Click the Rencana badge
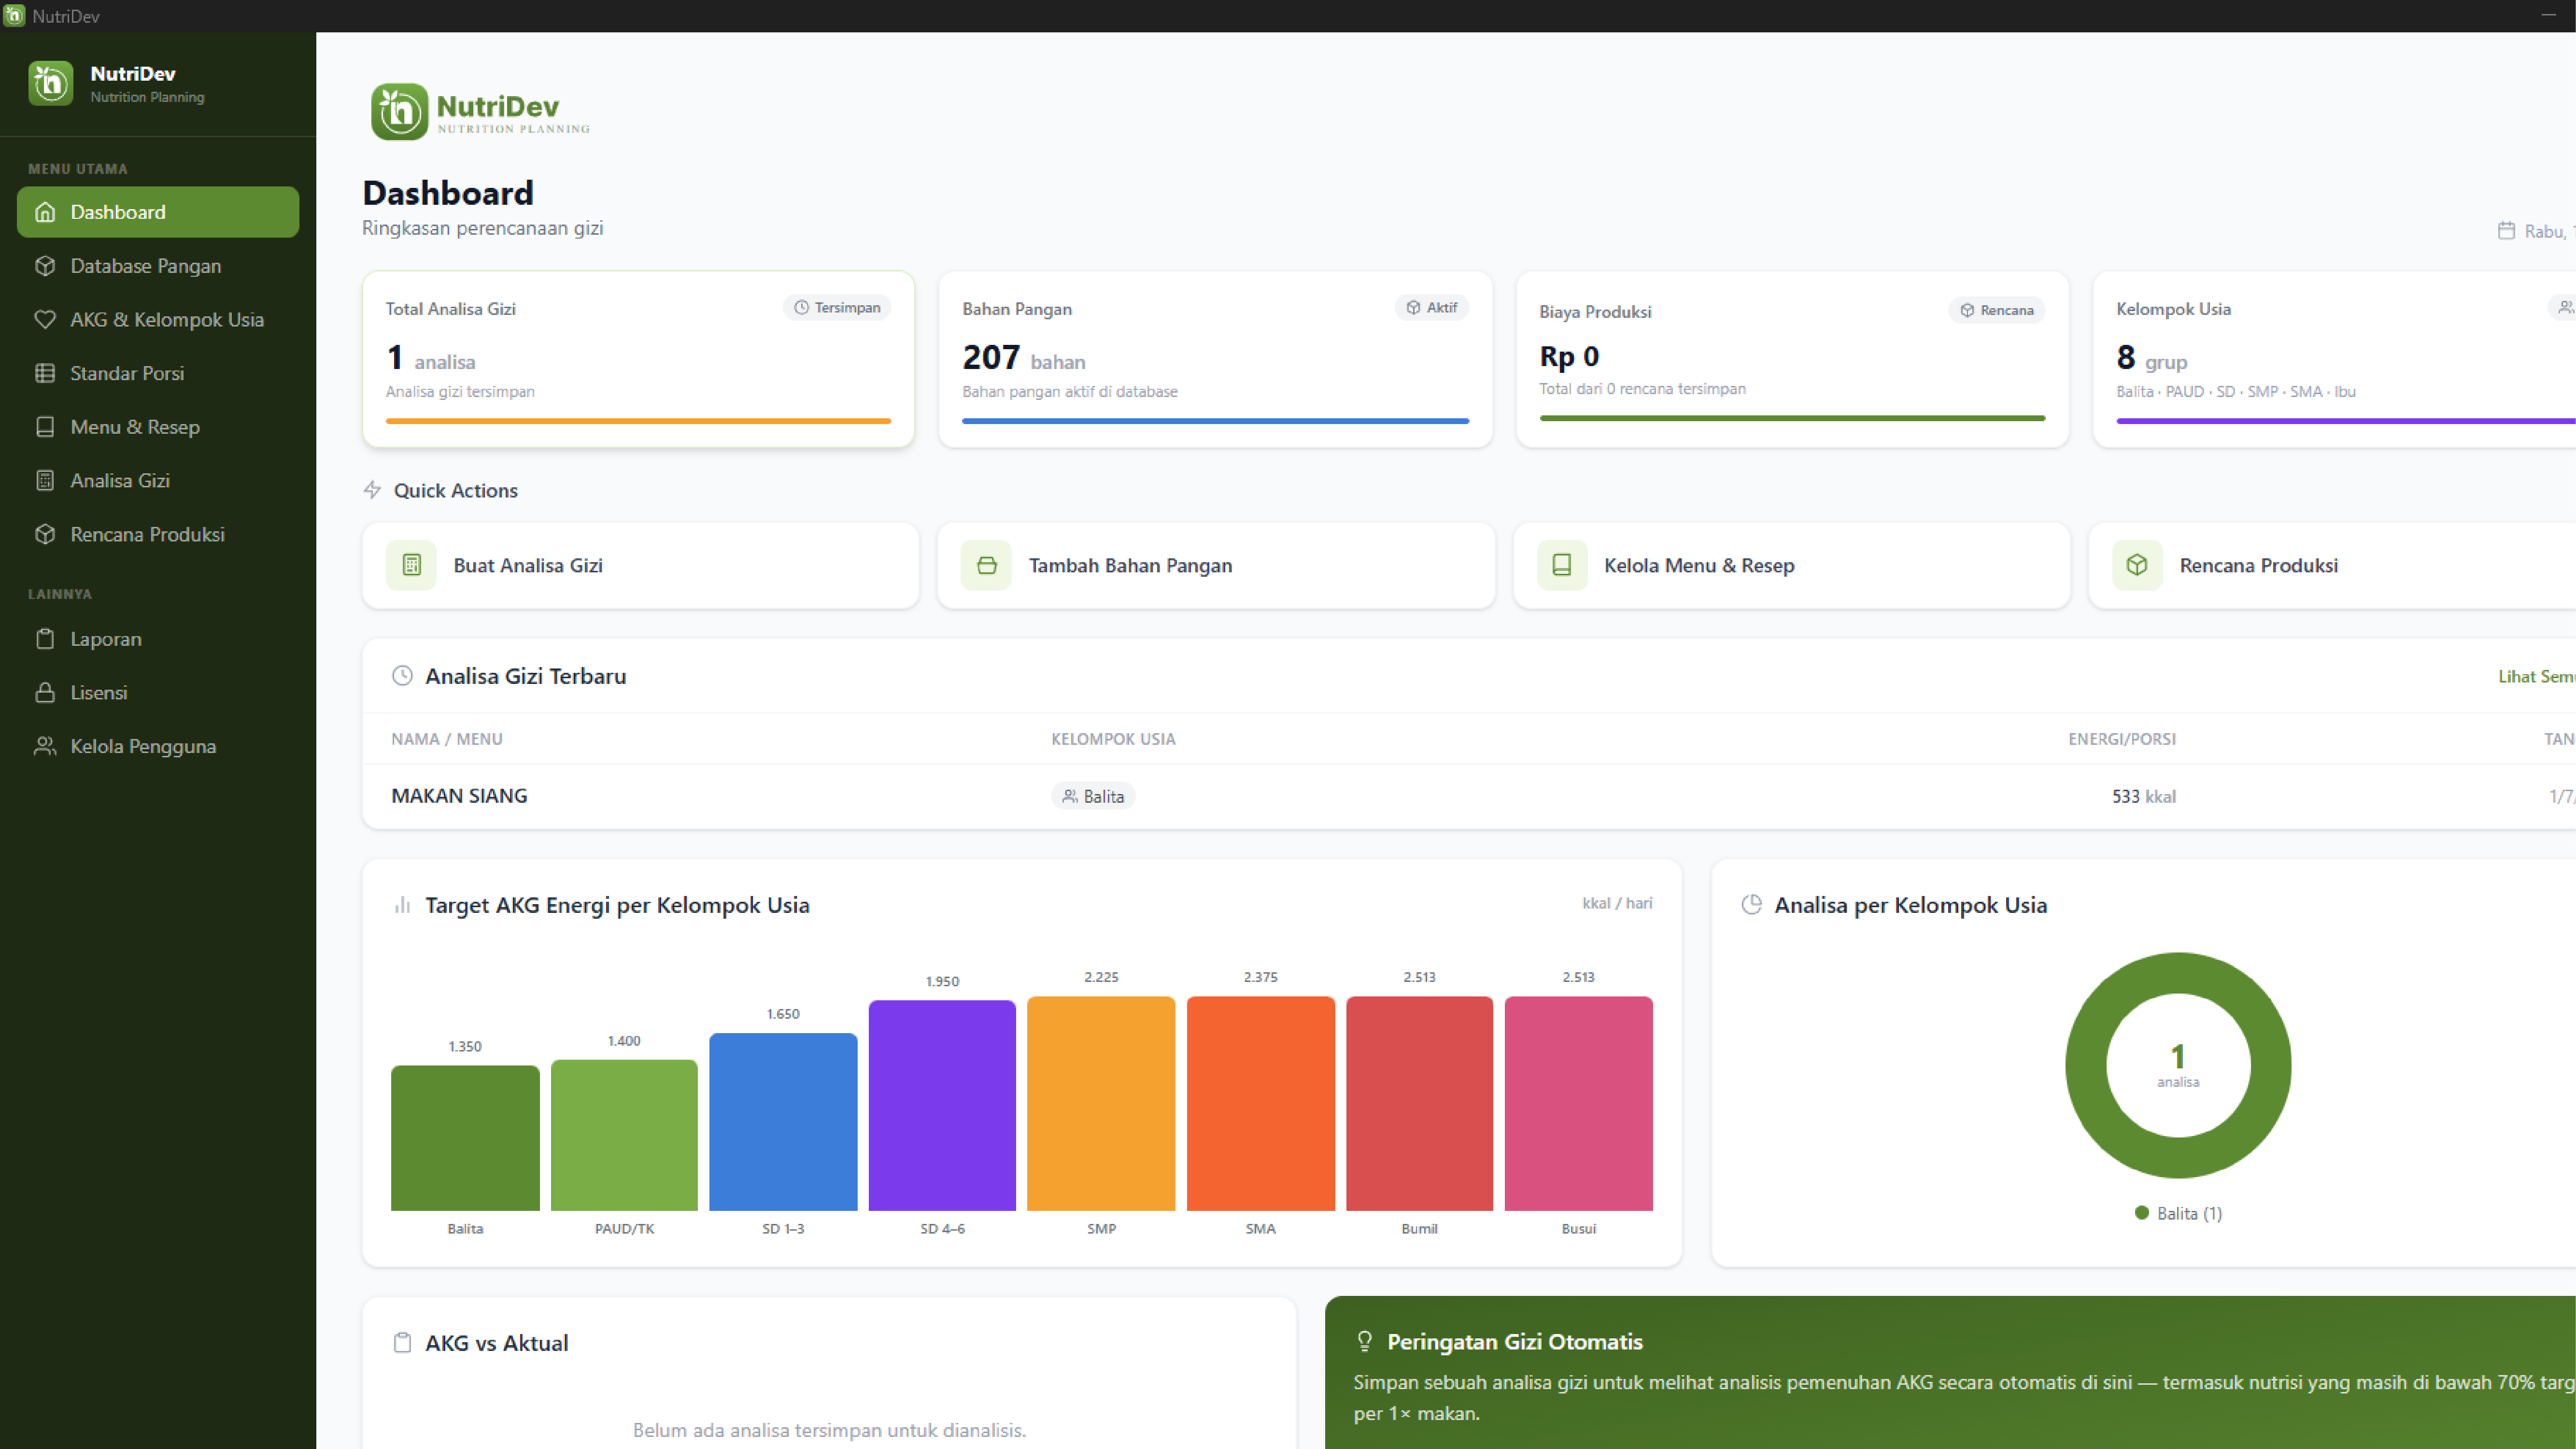2576x1449 pixels. tap(1996, 310)
